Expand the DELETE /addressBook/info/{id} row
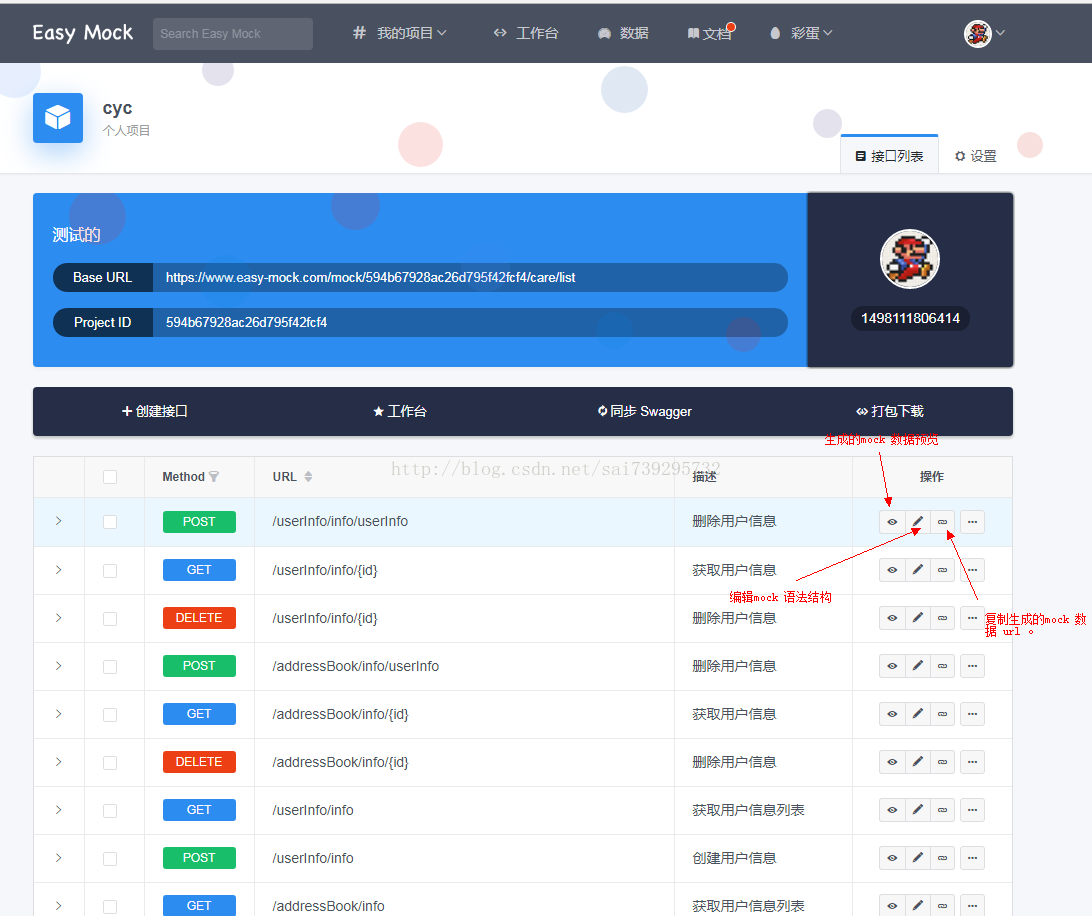Viewport: 1092px width, 916px height. click(58, 762)
